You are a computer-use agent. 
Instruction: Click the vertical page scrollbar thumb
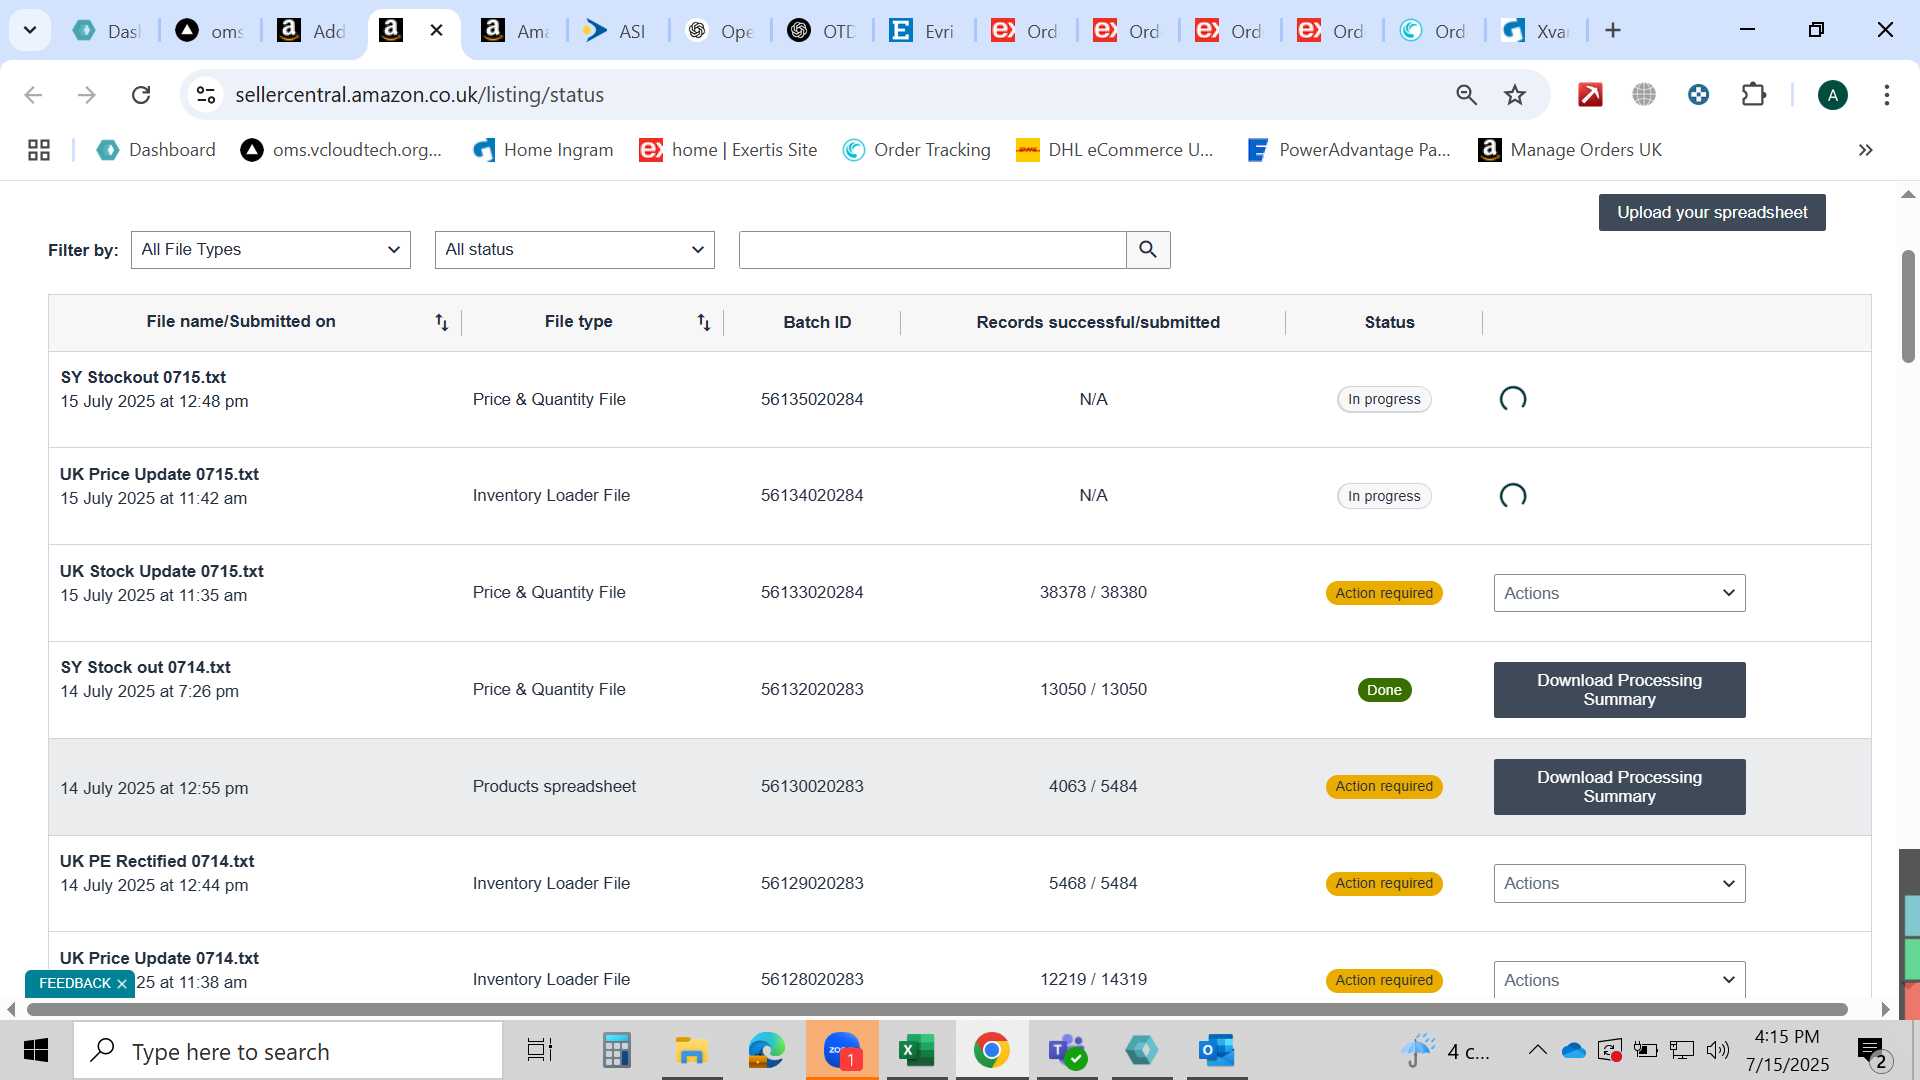tap(1908, 305)
